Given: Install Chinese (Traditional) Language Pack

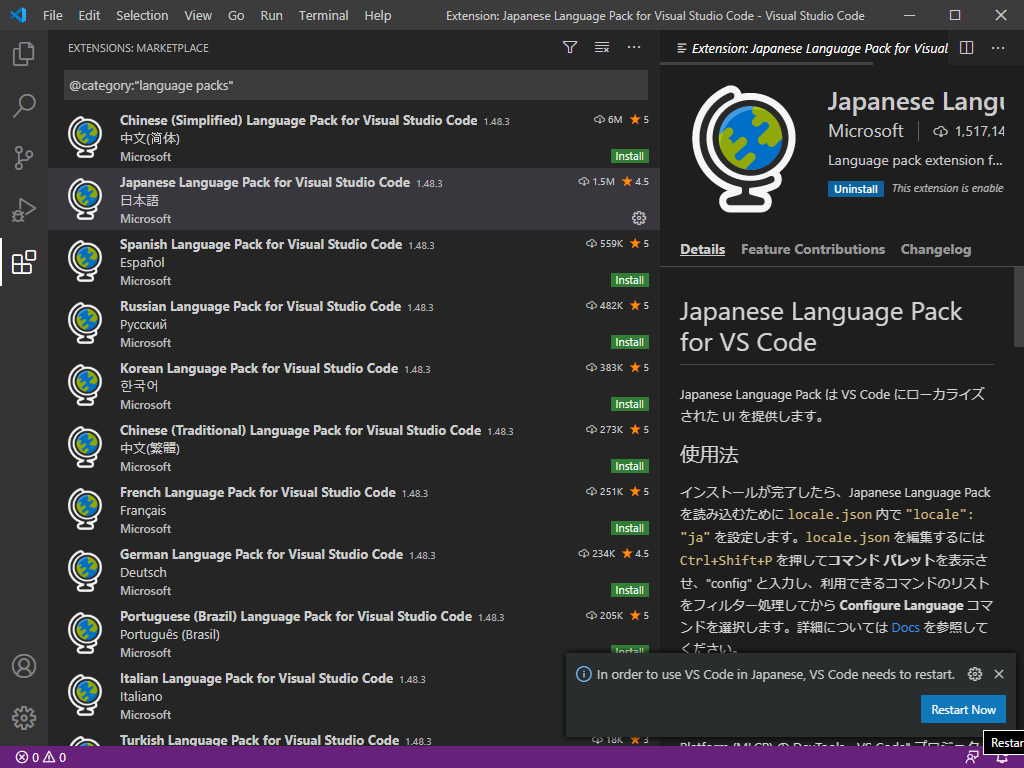Looking at the screenshot, I should [630, 466].
